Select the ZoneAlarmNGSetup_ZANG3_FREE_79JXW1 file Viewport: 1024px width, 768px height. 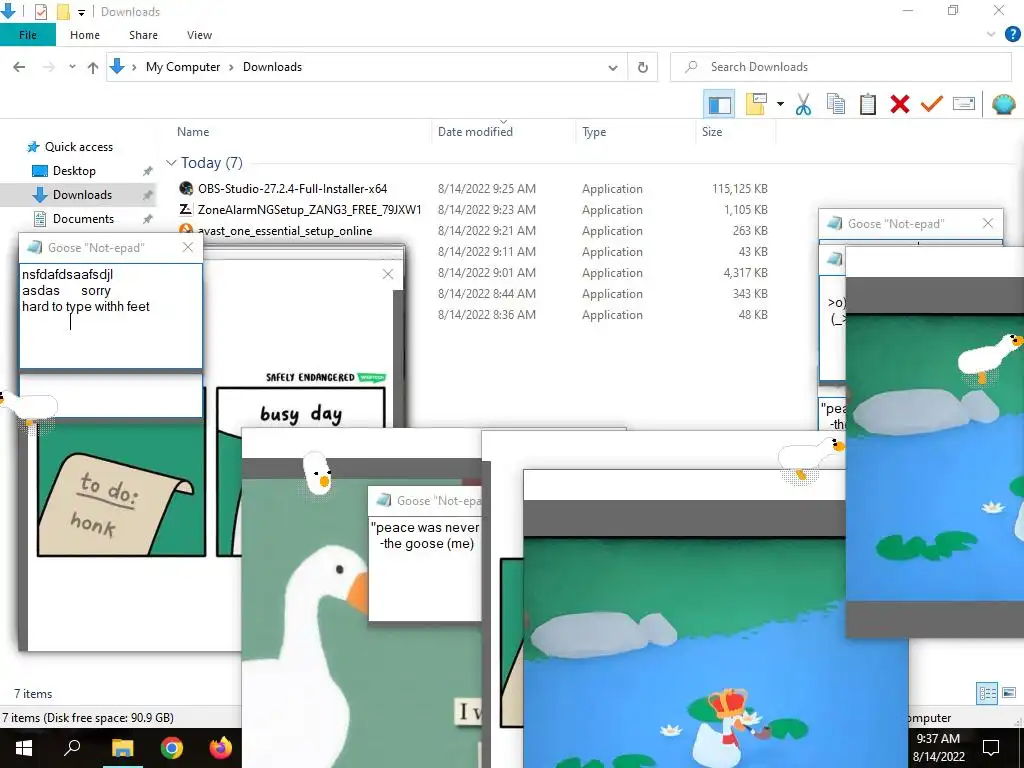click(x=310, y=210)
